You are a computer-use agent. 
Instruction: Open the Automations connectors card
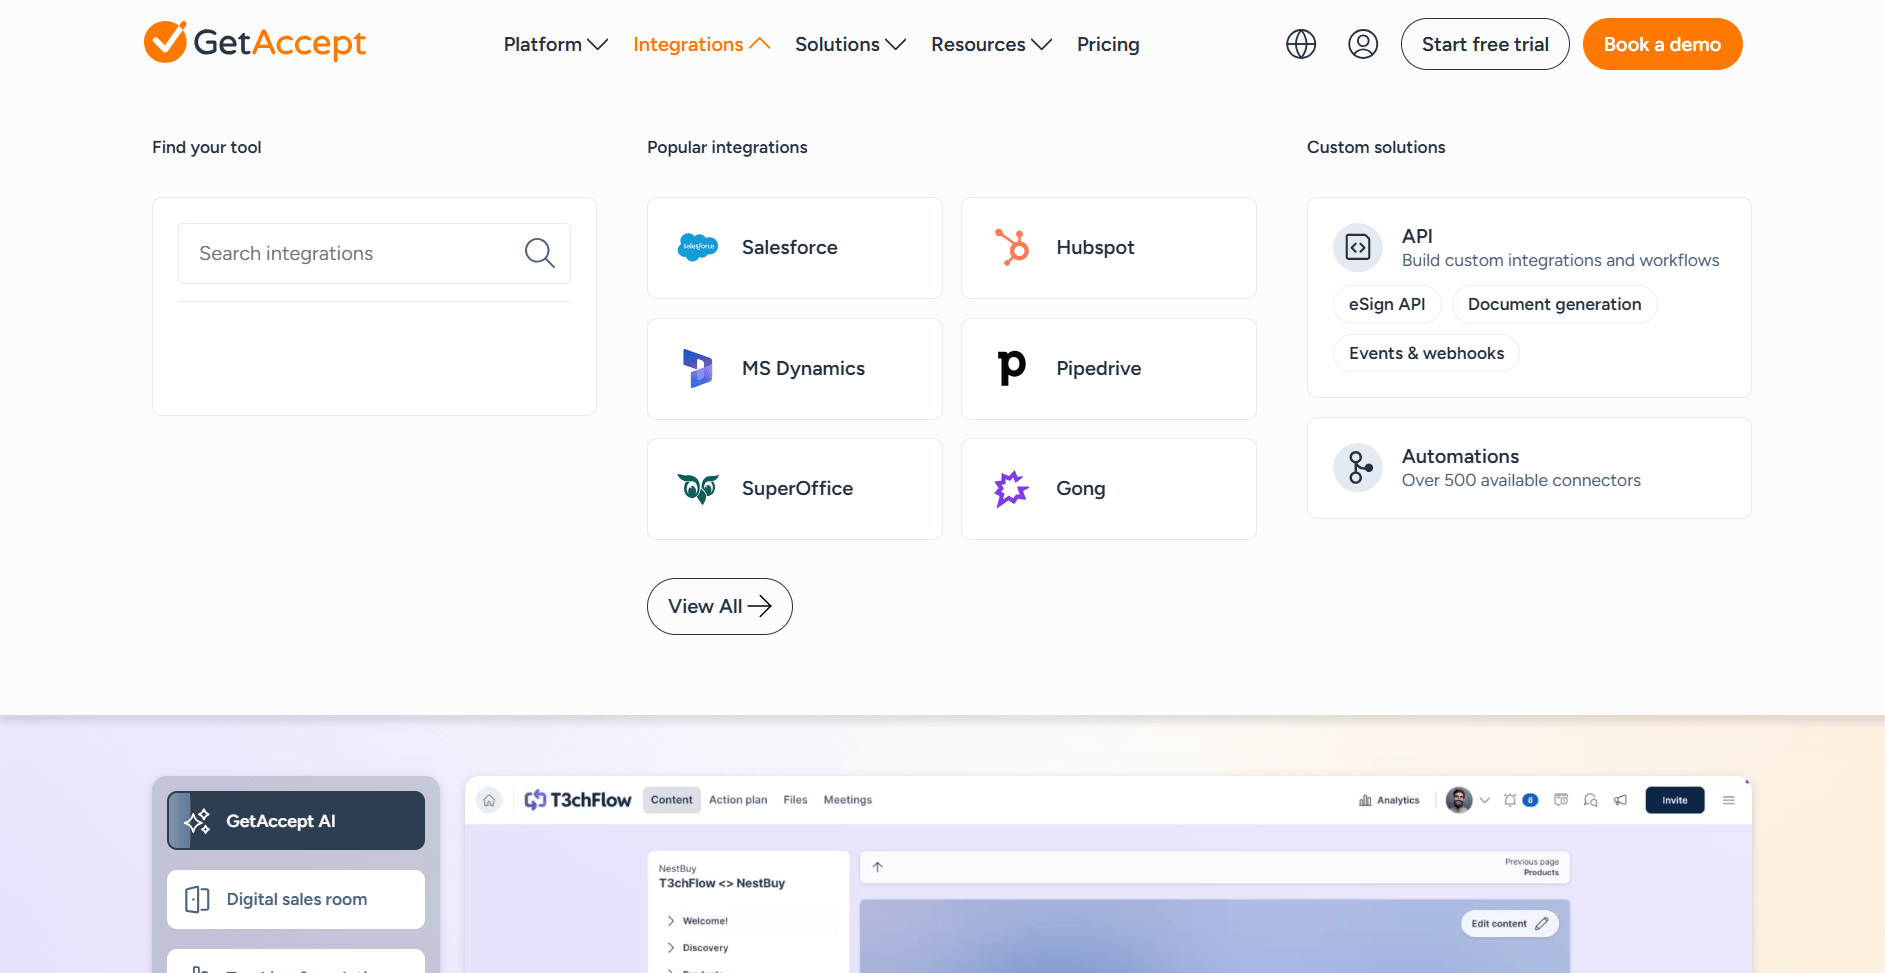point(1529,468)
